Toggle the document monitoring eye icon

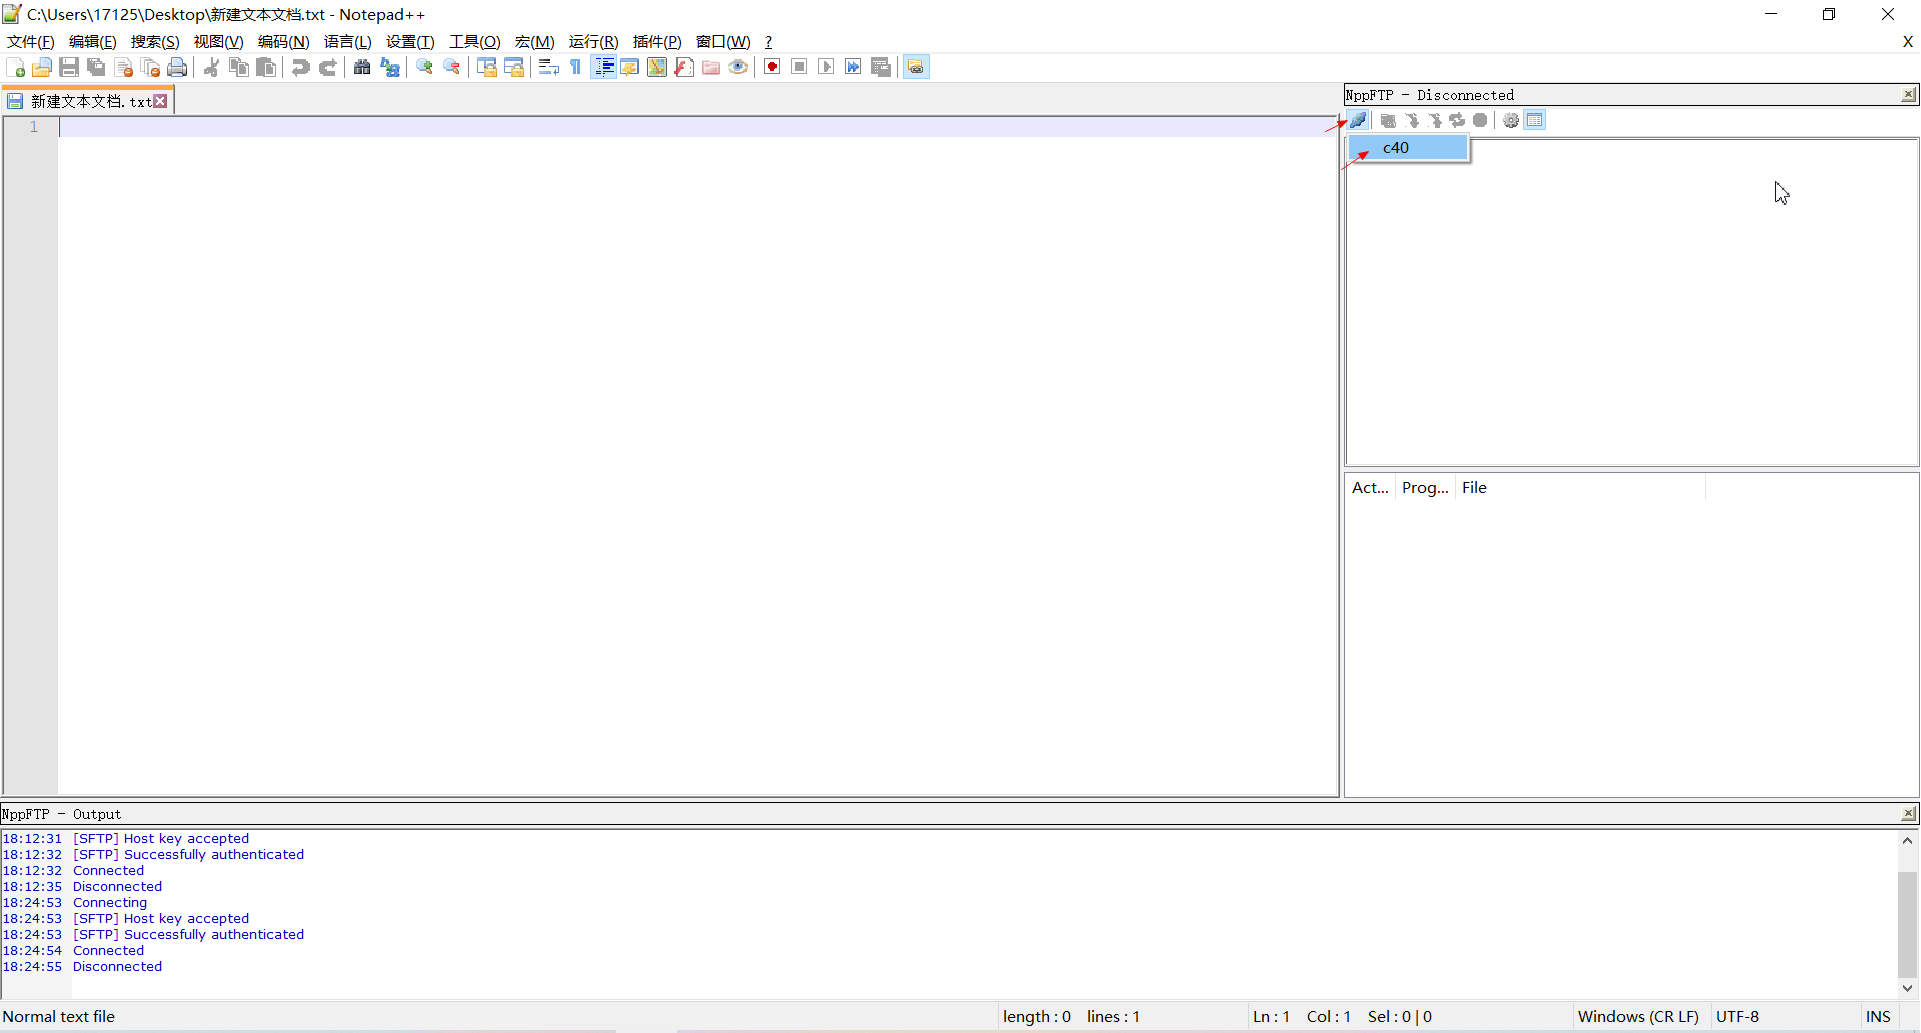738,66
